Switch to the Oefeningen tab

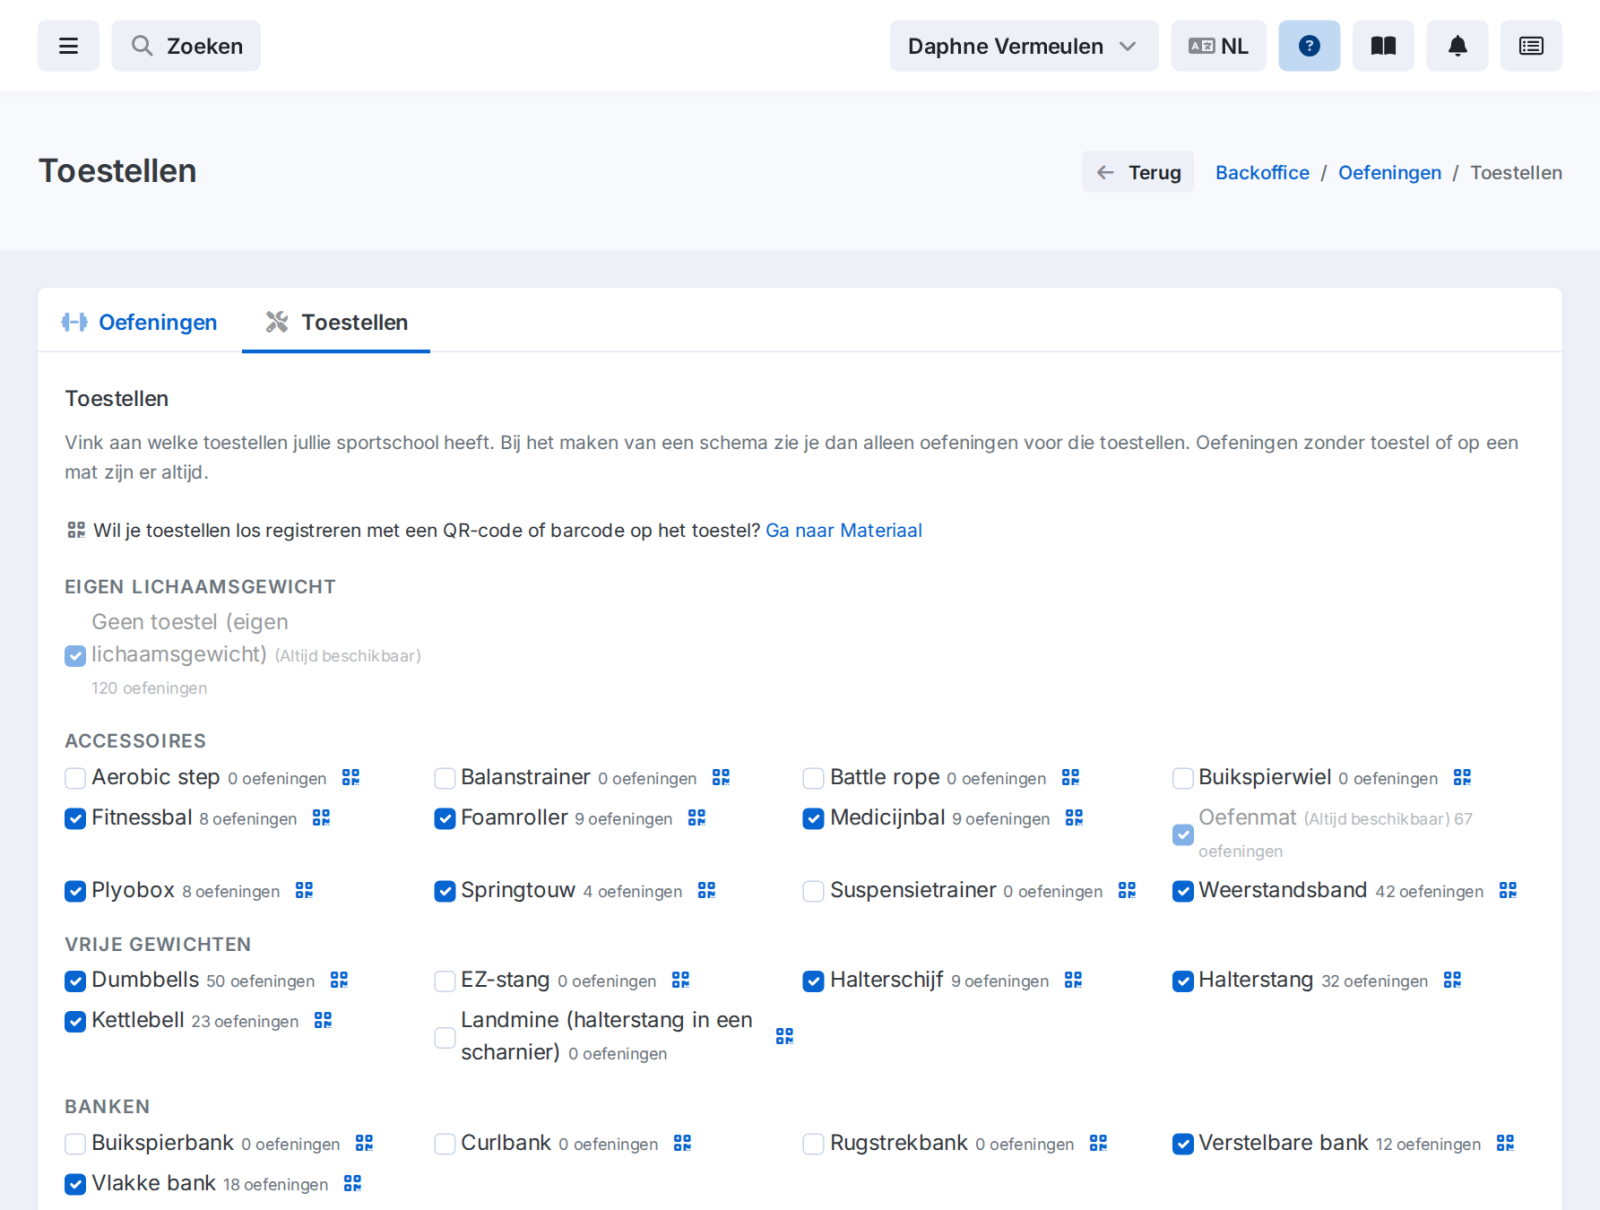[x=140, y=322]
